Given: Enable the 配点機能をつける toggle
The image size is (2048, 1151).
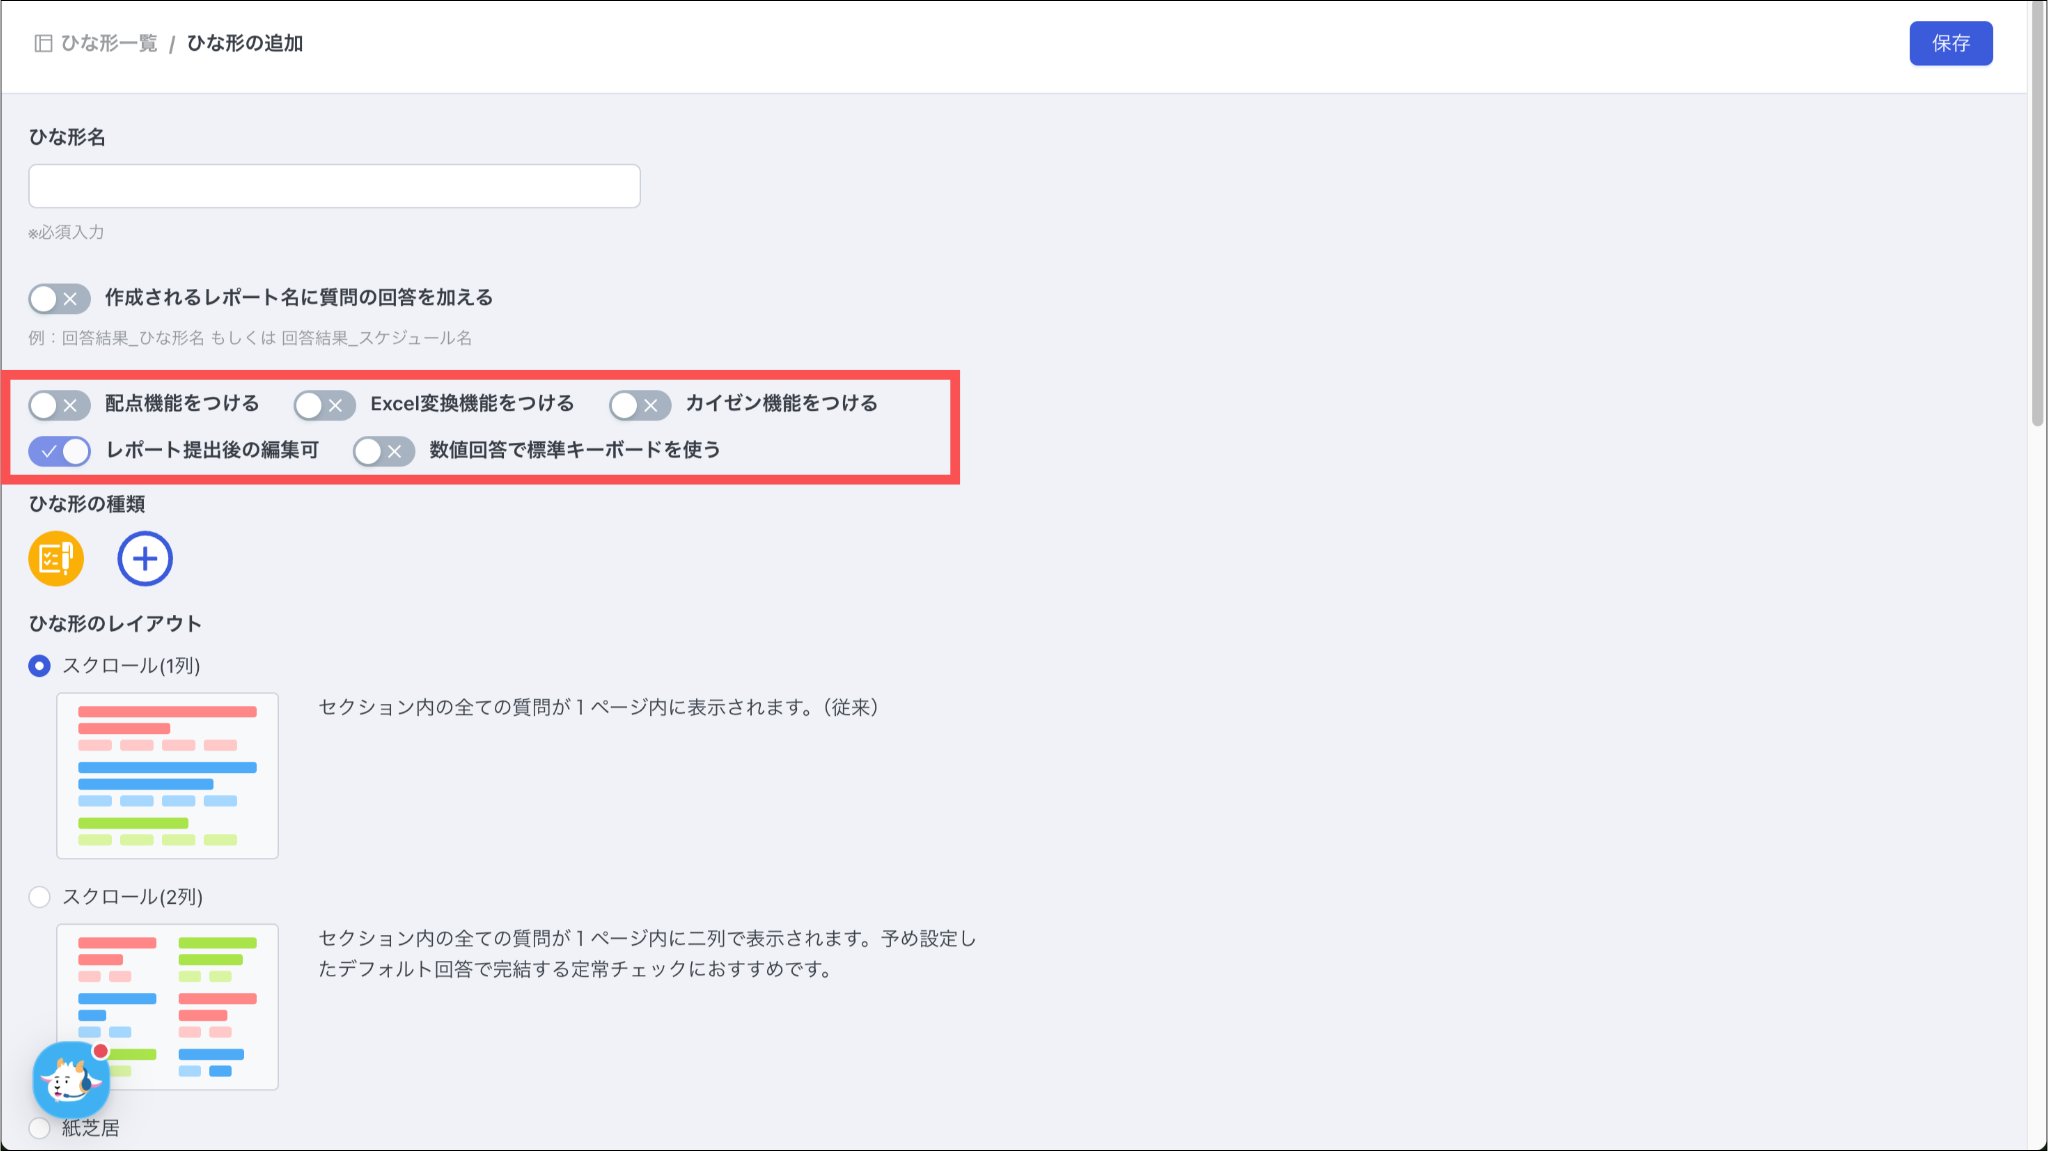Looking at the screenshot, I should click(59, 405).
